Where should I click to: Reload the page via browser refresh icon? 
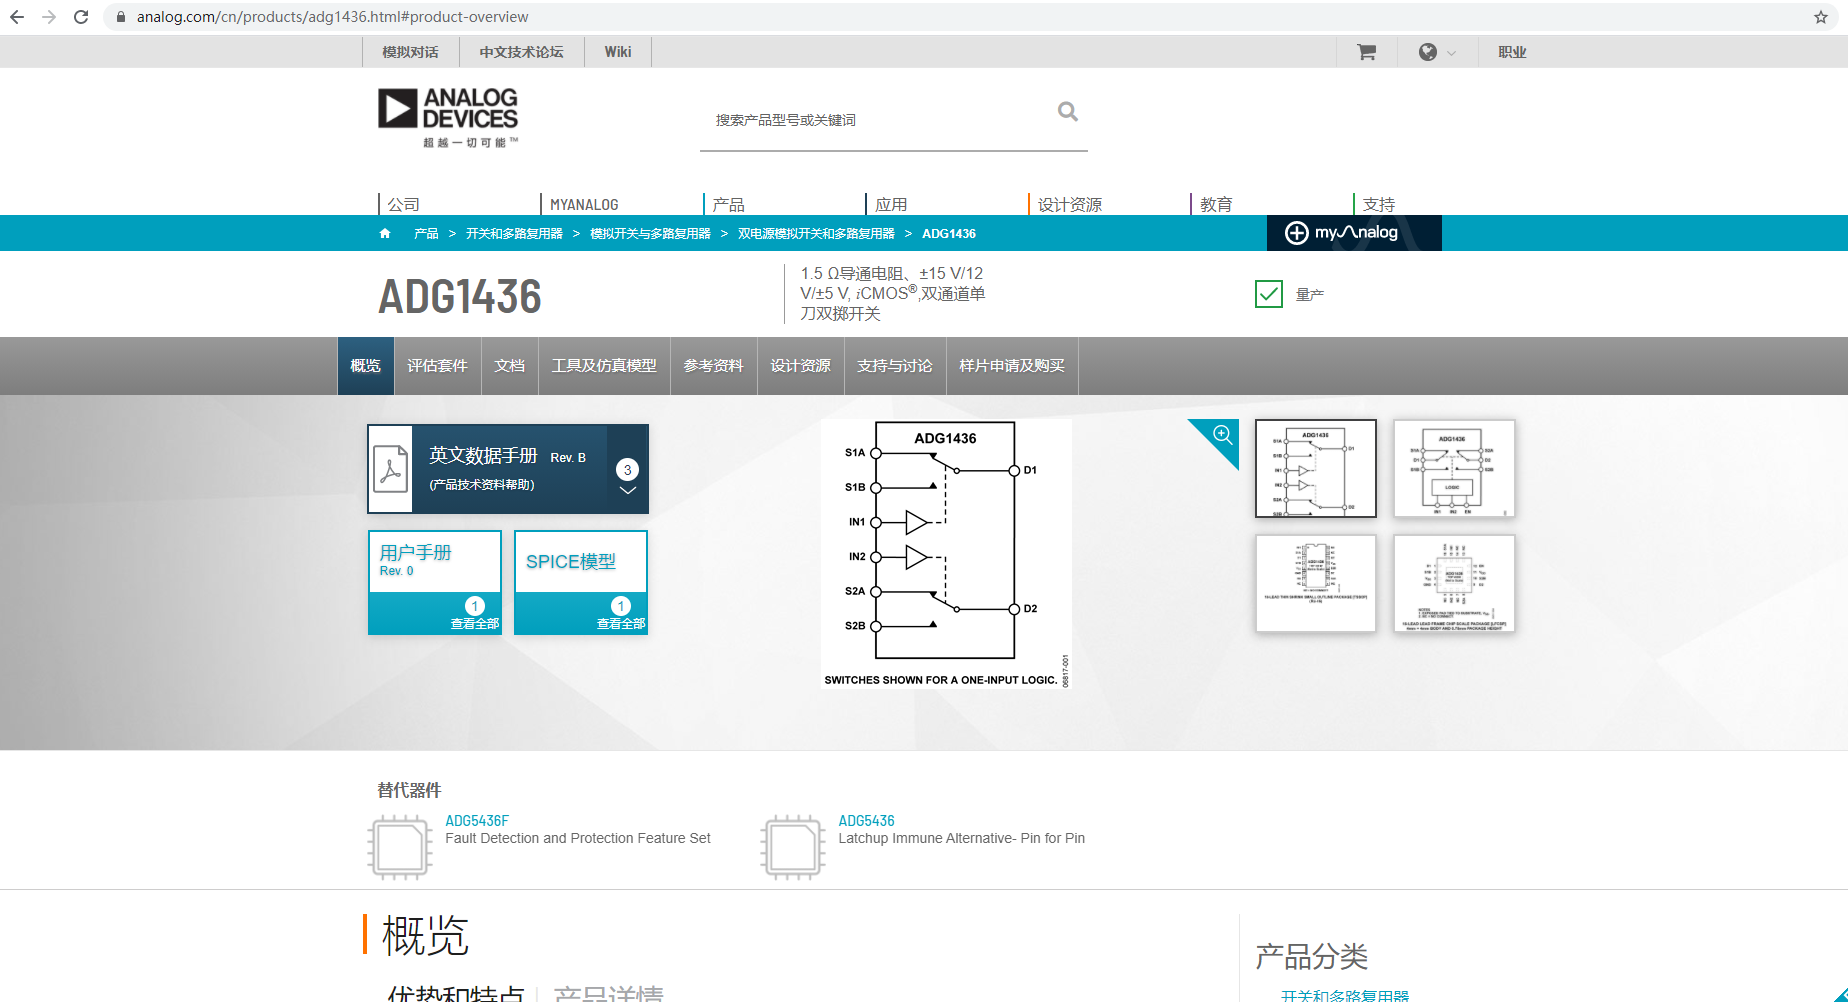pyautogui.click(x=81, y=16)
